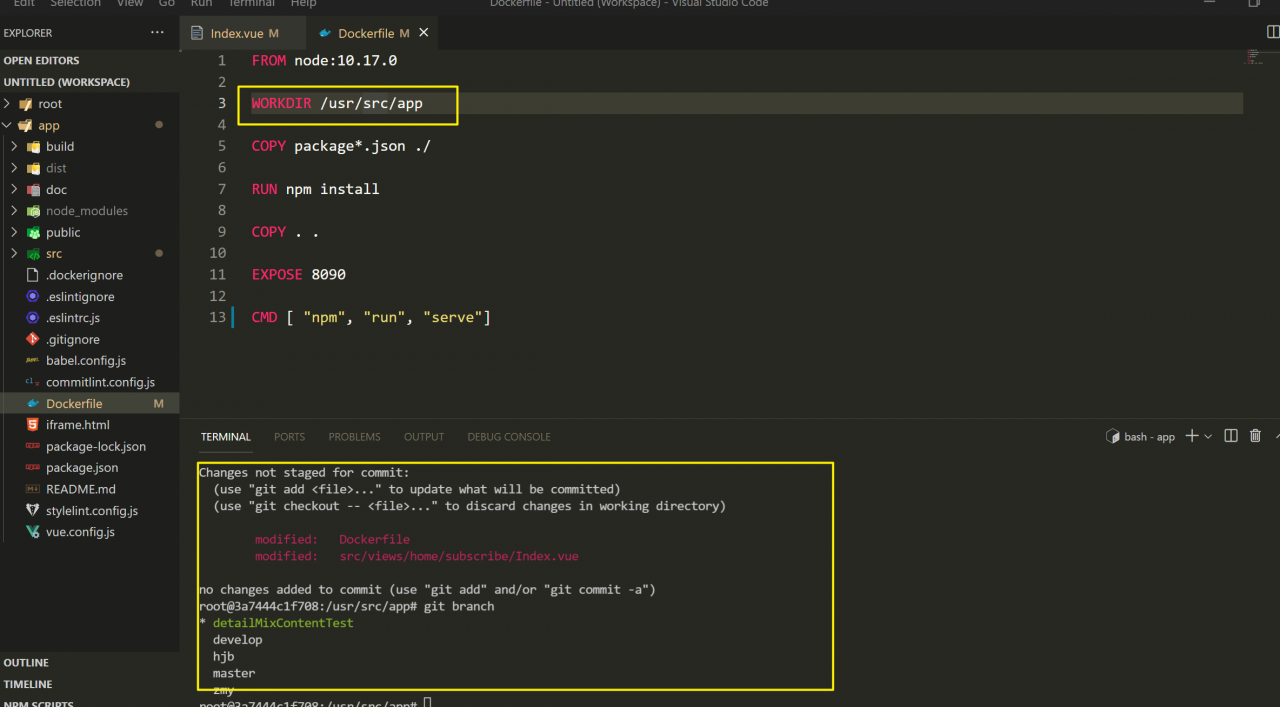Open the launch profile dropdown beside plus
Image resolution: width=1280 pixels, height=707 pixels.
(1208, 437)
